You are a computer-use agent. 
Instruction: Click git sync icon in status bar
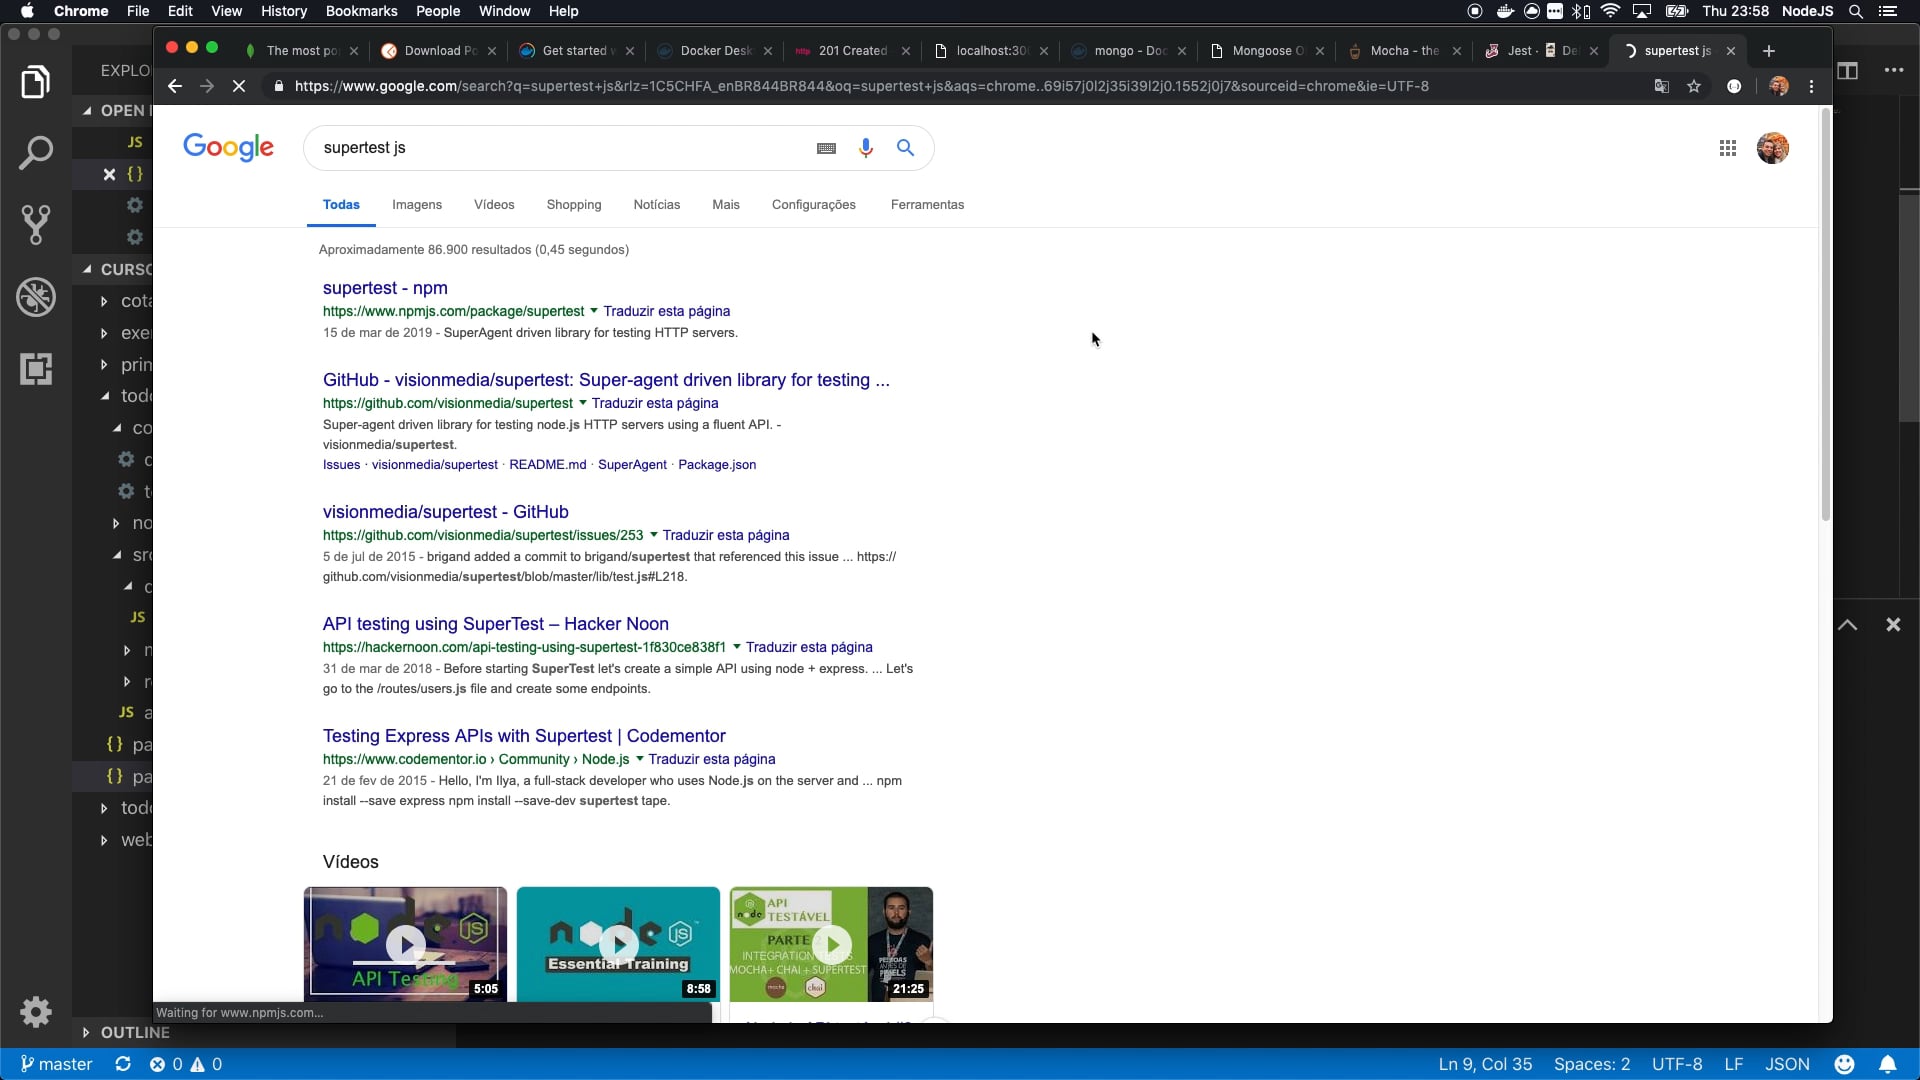click(123, 1064)
